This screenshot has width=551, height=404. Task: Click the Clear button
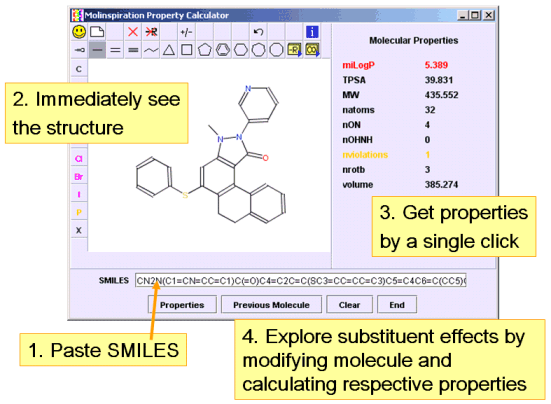point(349,305)
